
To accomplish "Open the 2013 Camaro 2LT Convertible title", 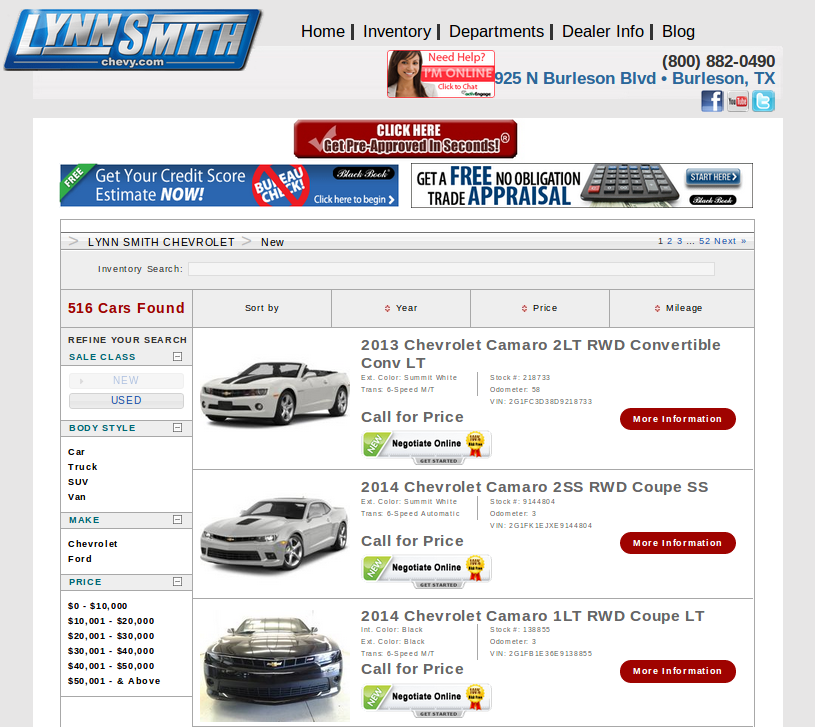I will (x=541, y=354).
